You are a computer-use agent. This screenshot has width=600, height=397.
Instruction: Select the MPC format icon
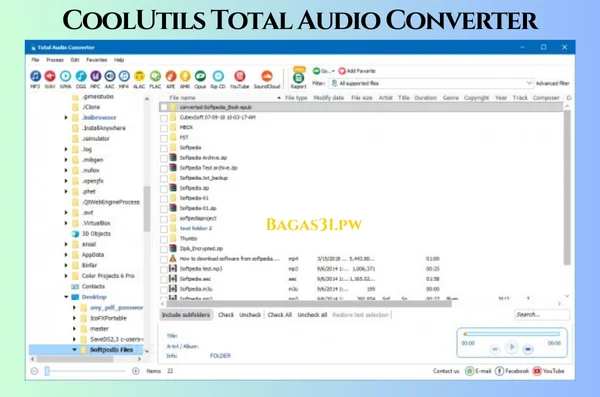click(x=95, y=76)
